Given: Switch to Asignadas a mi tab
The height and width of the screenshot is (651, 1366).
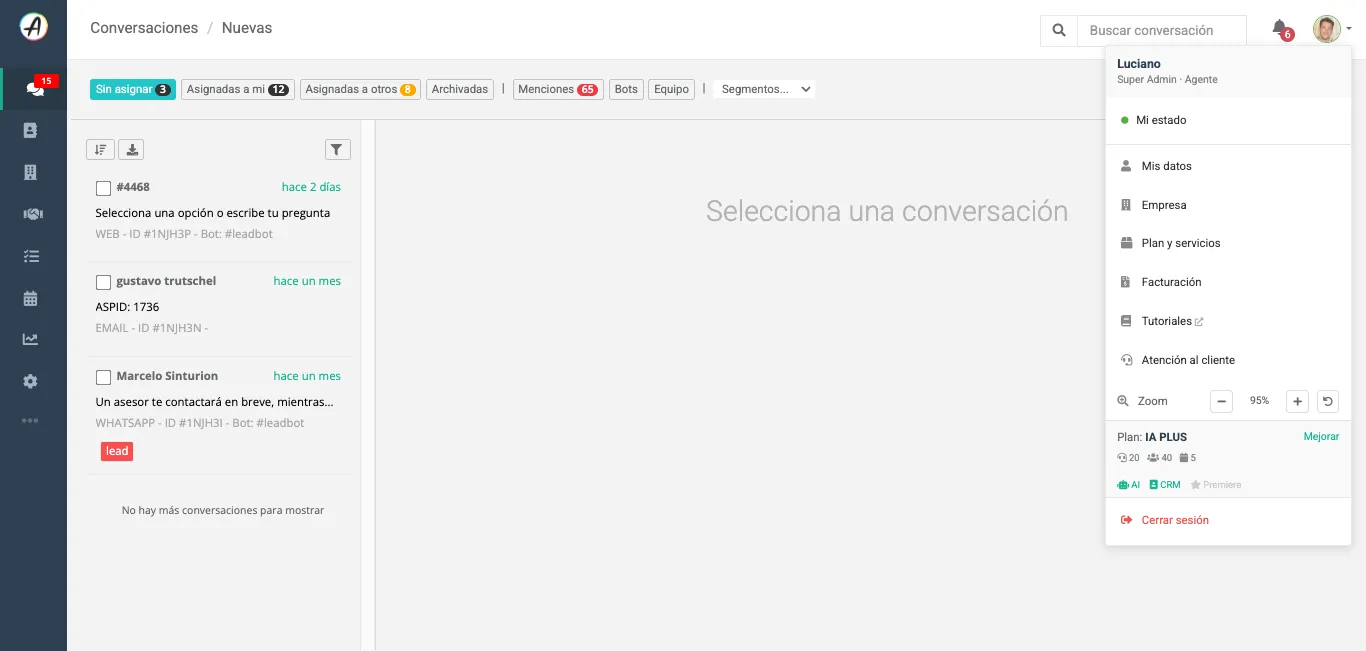Looking at the screenshot, I should (238, 89).
